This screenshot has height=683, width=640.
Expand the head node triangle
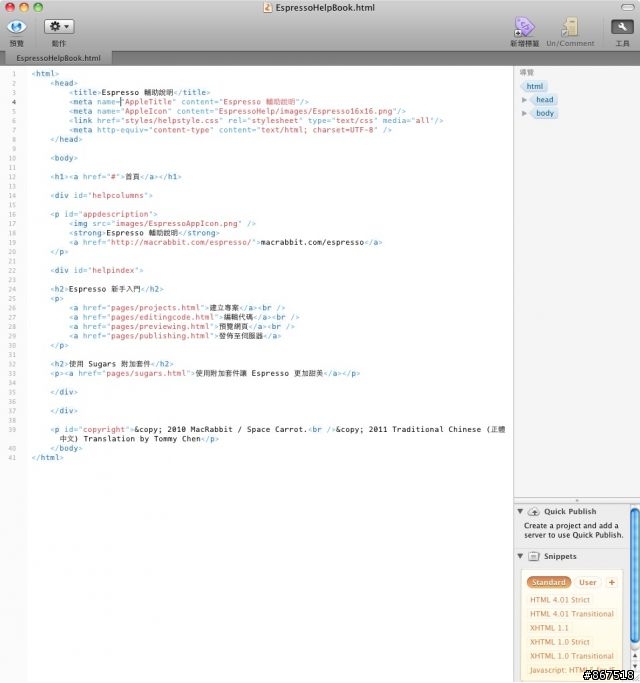tap(524, 100)
